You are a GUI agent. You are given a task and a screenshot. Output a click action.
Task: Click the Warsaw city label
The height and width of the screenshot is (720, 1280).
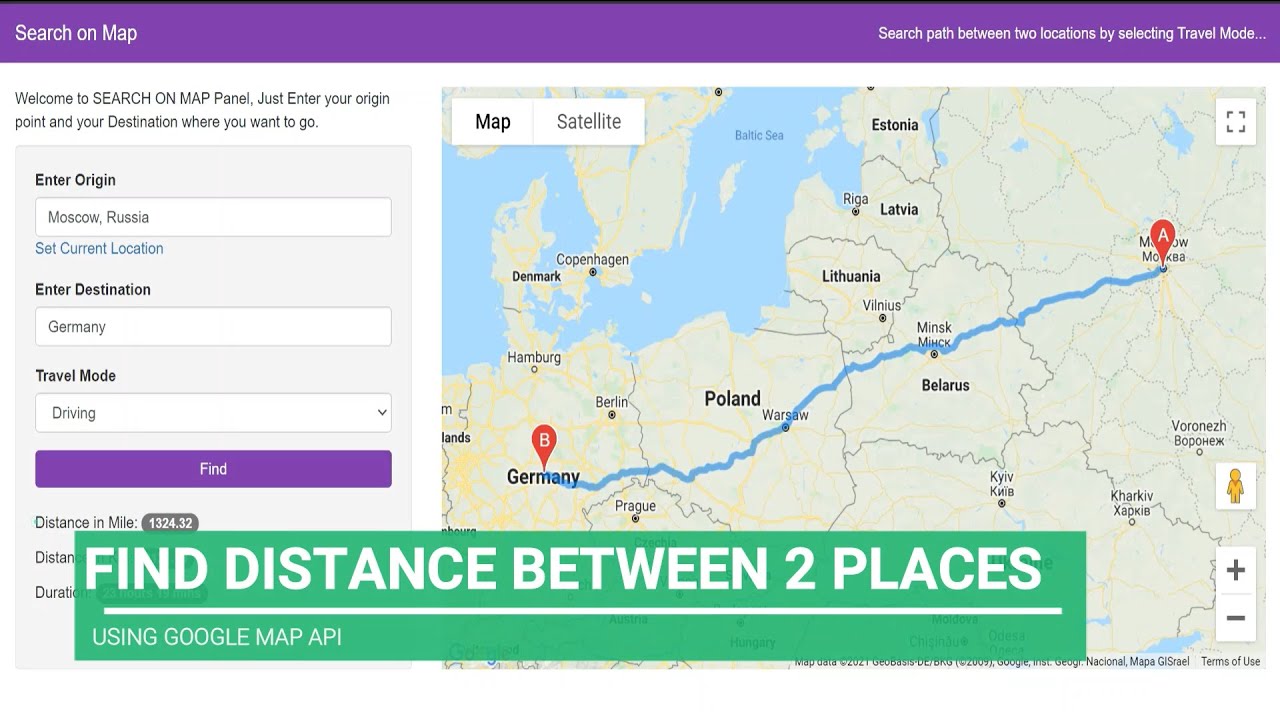point(785,415)
